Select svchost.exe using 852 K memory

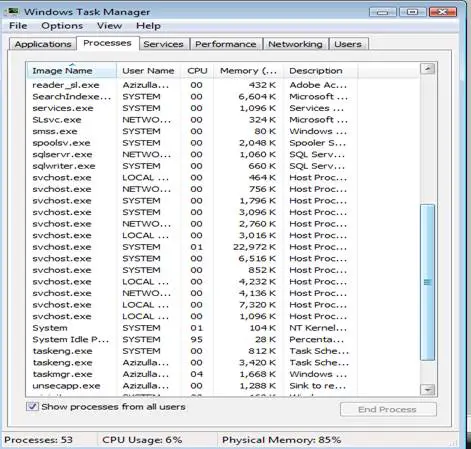[191, 270]
